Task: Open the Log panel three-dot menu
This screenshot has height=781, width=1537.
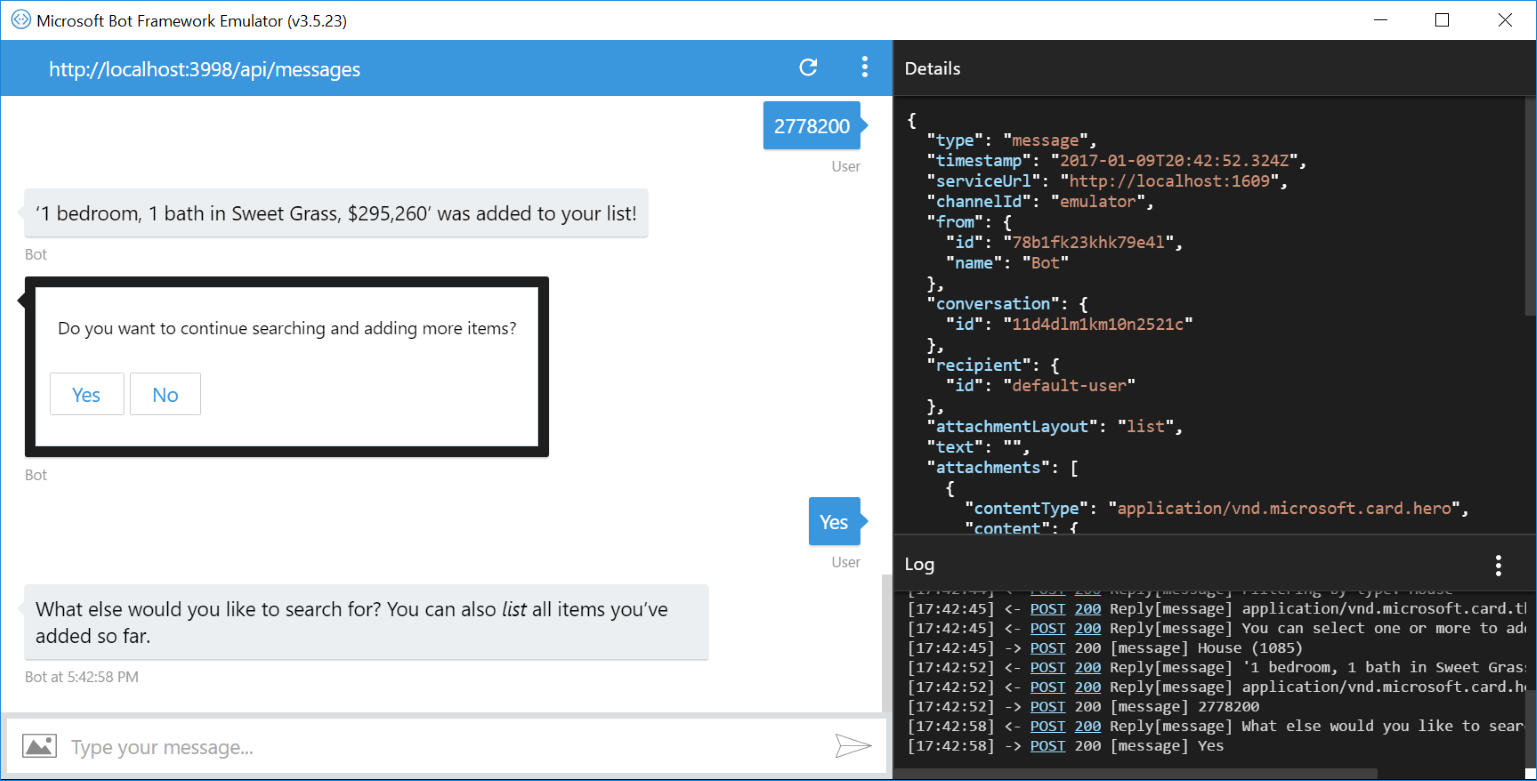Action: 1498,565
